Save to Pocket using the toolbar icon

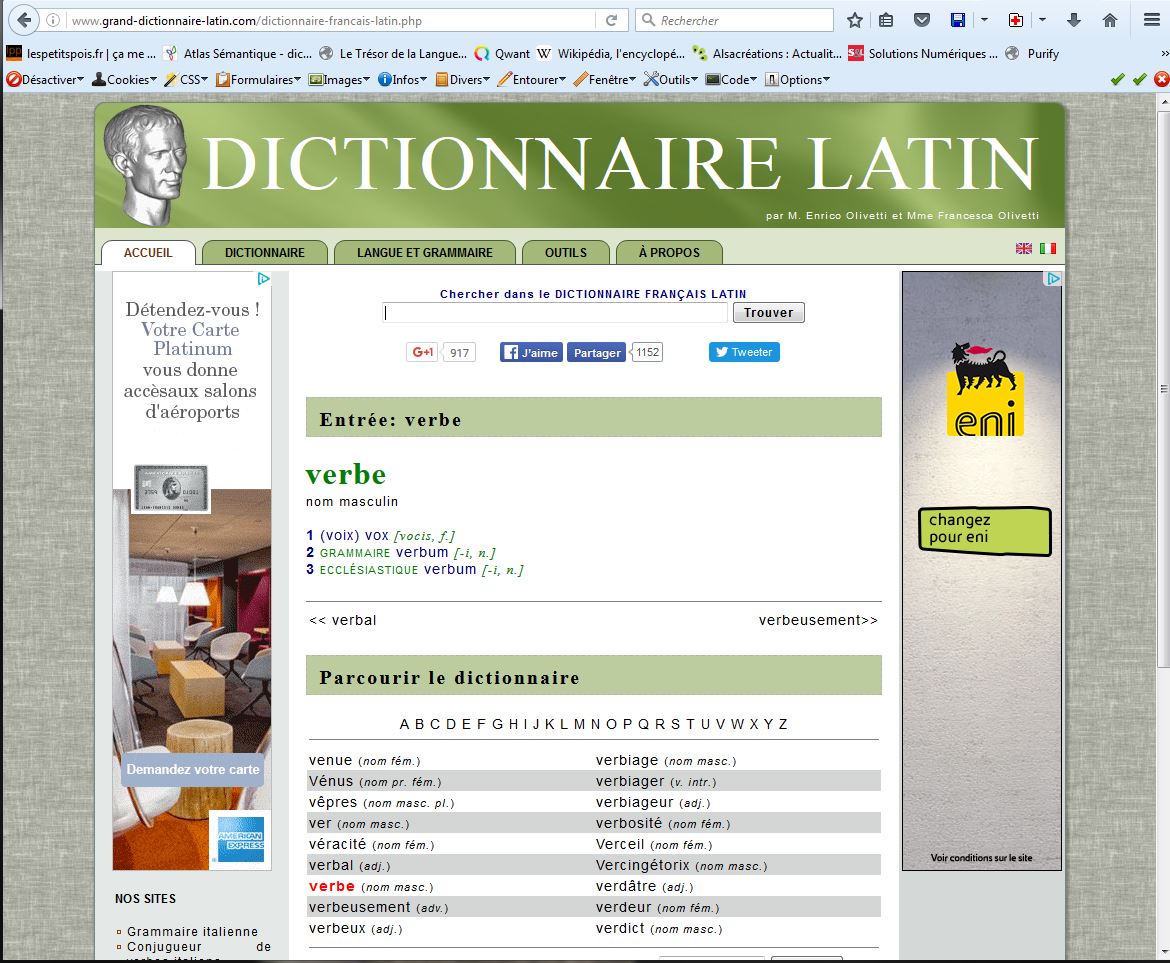click(923, 20)
